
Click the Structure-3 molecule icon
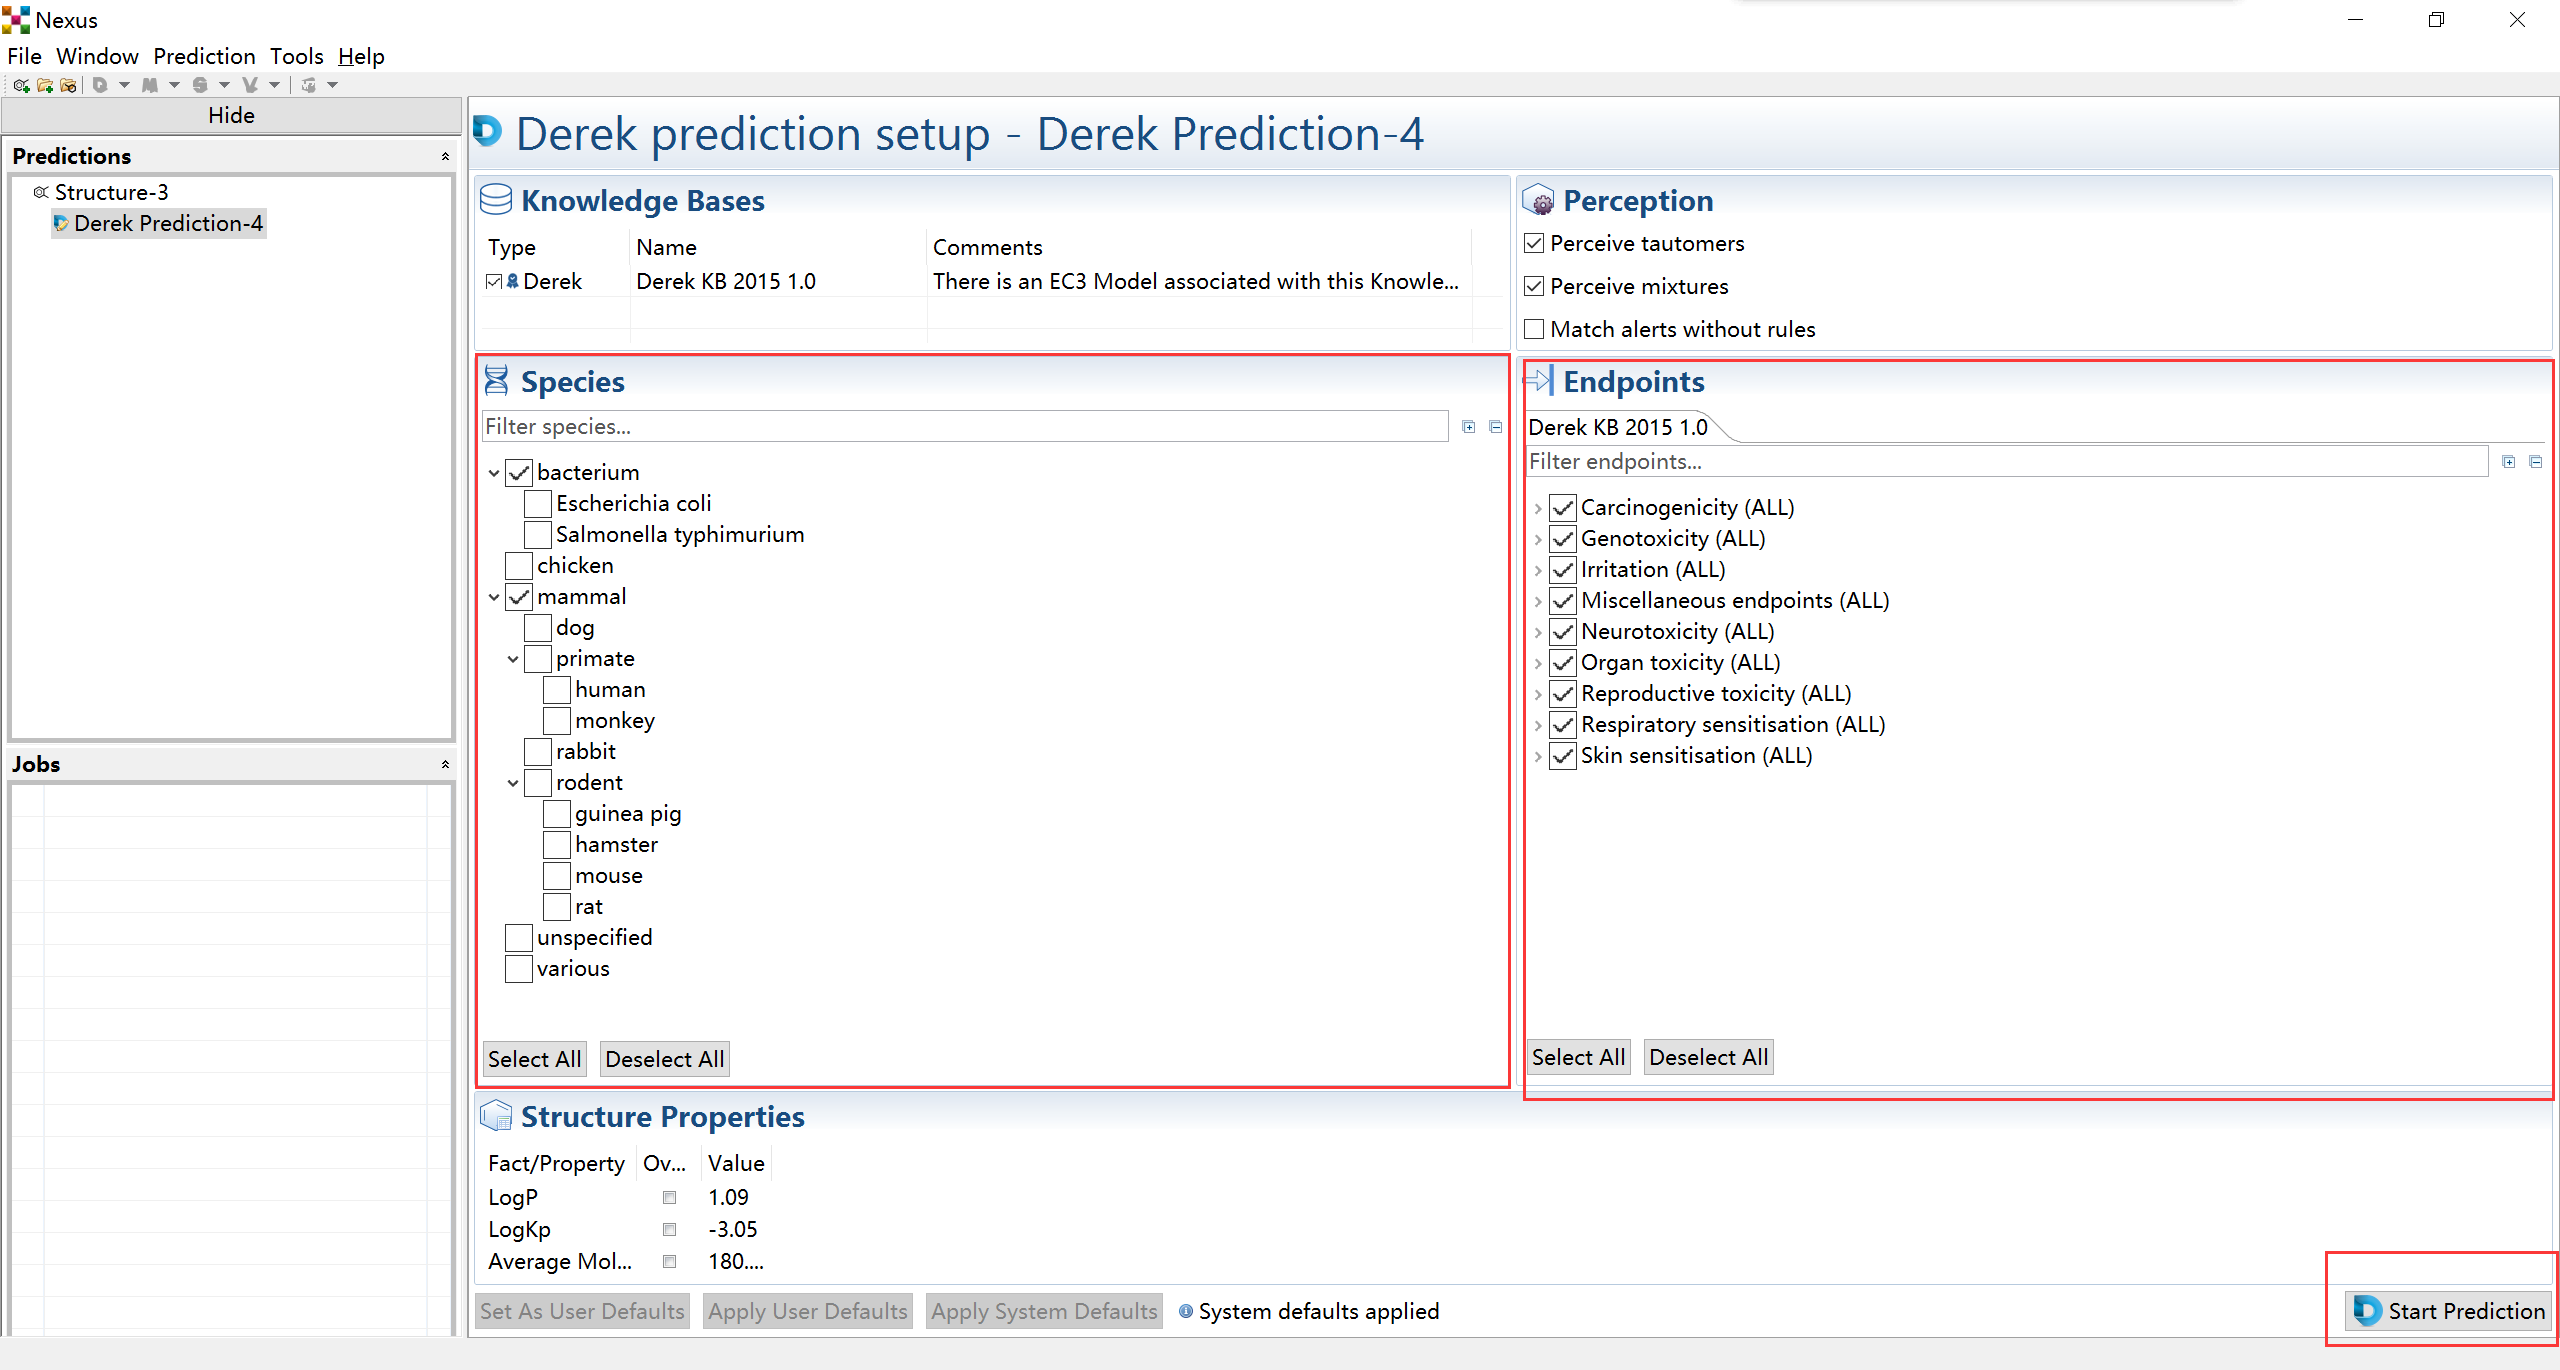pos(41,192)
